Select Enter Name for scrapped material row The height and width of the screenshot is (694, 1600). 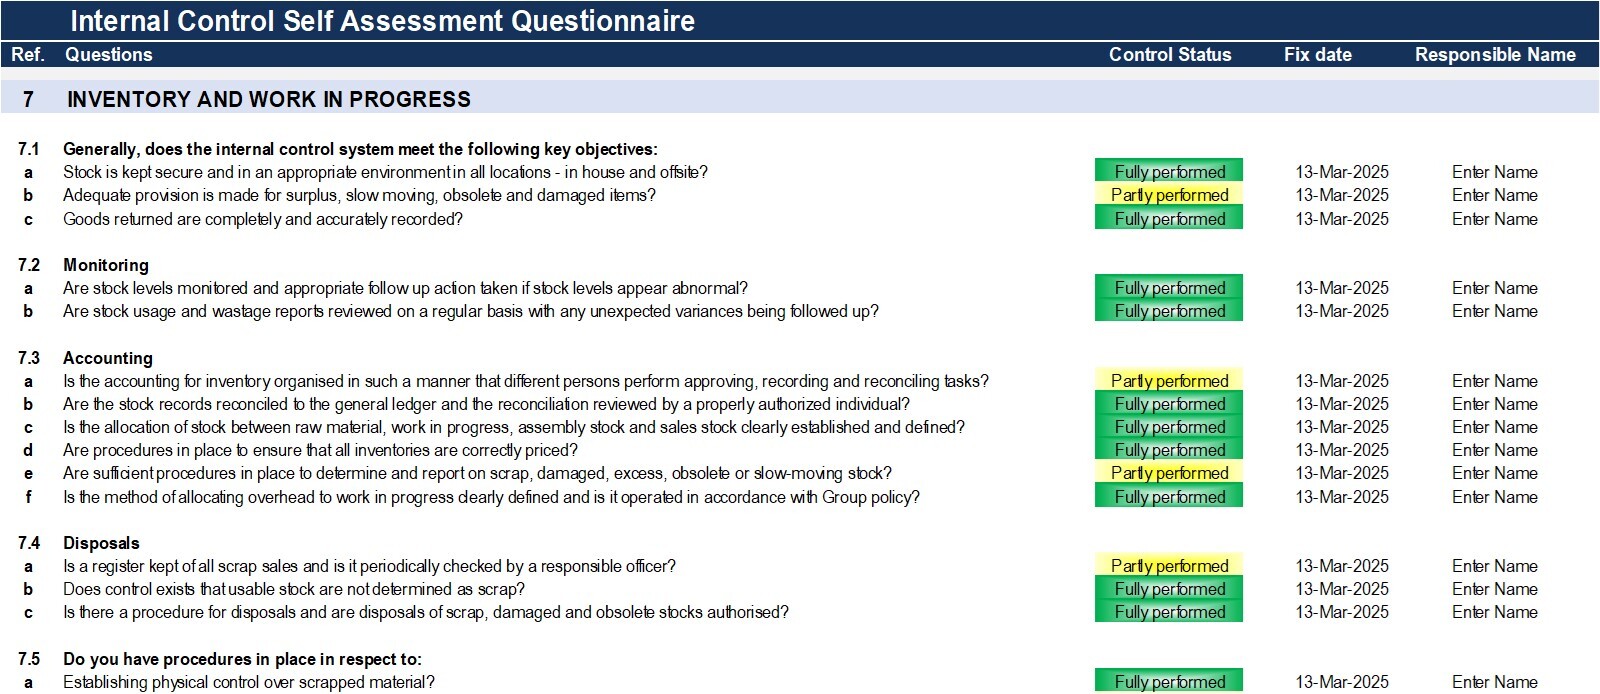click(x=1495, y=682)
